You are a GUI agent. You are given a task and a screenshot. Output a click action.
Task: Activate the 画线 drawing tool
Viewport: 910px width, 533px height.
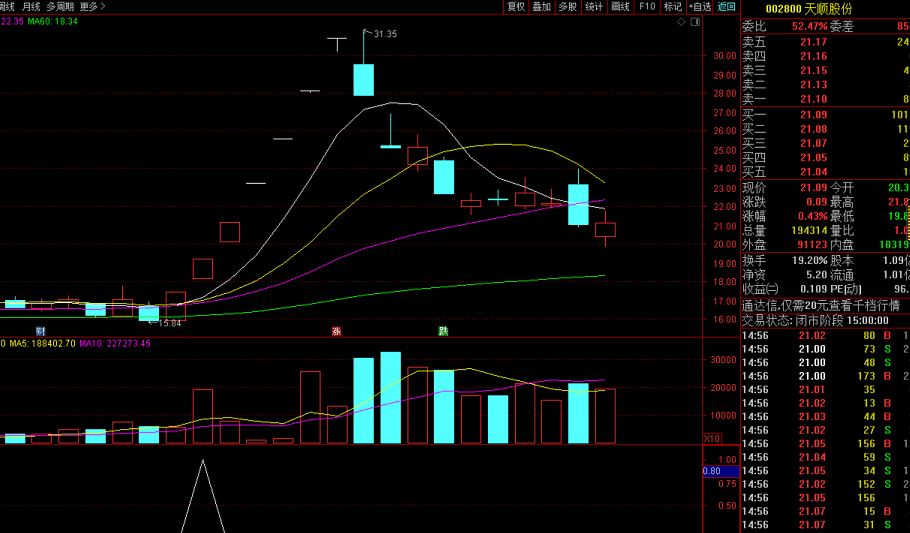coord(620,6)
